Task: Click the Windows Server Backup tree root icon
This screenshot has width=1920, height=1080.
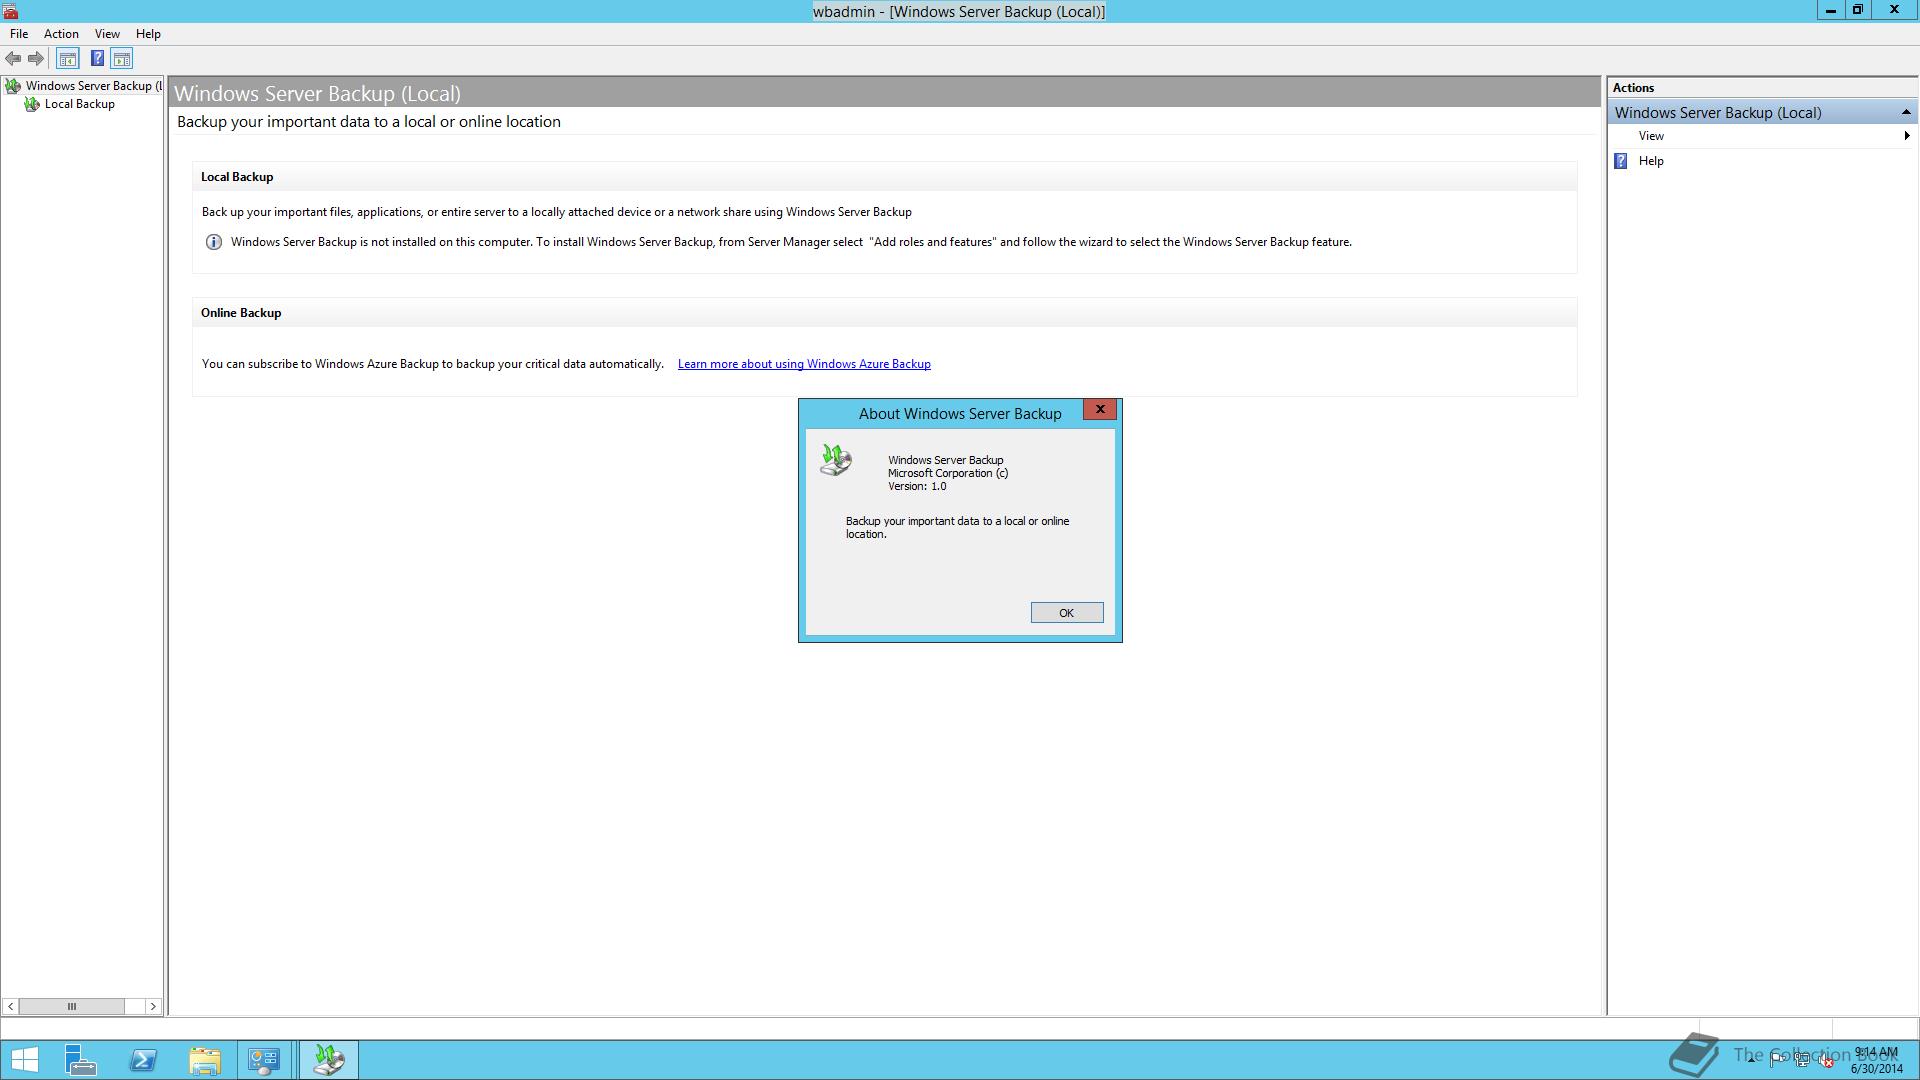Action: [x=13, y=86]
